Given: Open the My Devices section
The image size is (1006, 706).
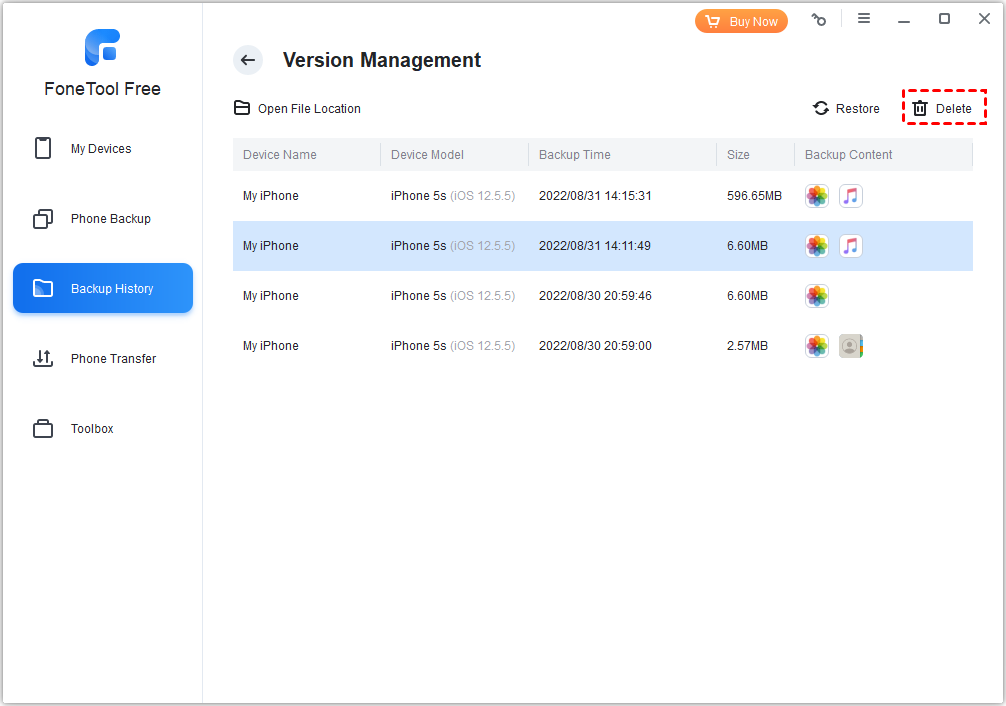Looking at the screenshot, I should 101,149.
